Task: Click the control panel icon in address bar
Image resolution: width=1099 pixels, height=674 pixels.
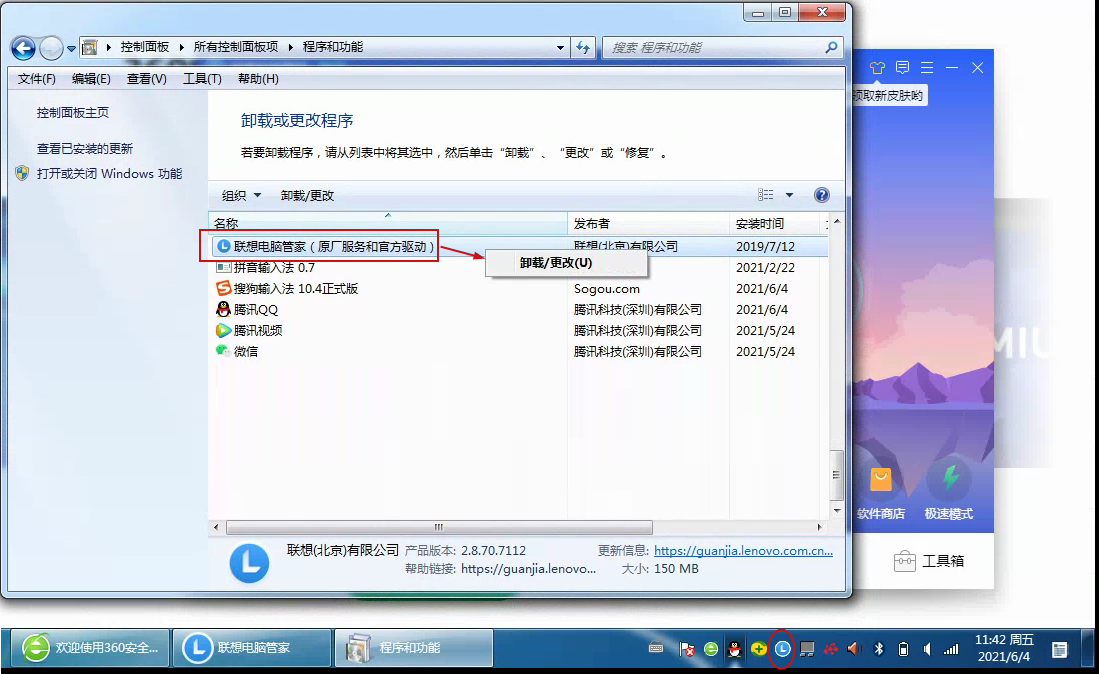Action: [90, 47]
